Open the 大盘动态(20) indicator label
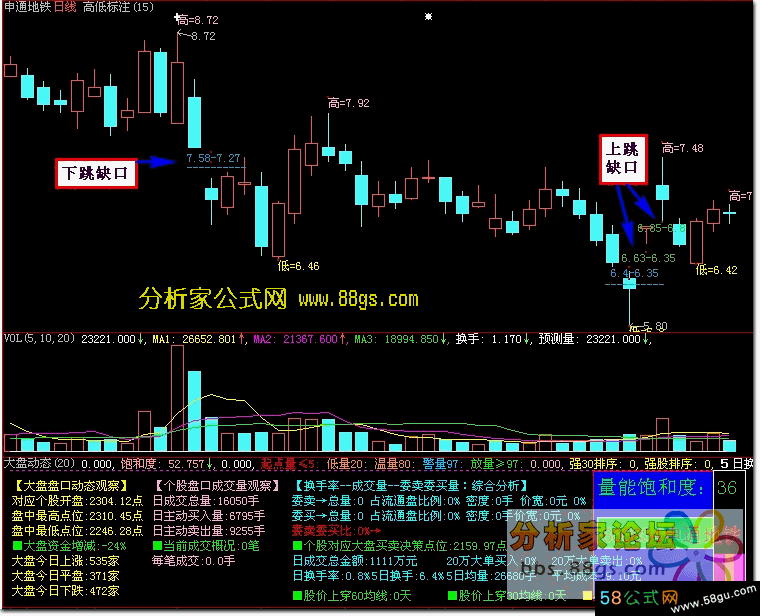The height and width of the screenshot is (616, 760). click(38, 464)
